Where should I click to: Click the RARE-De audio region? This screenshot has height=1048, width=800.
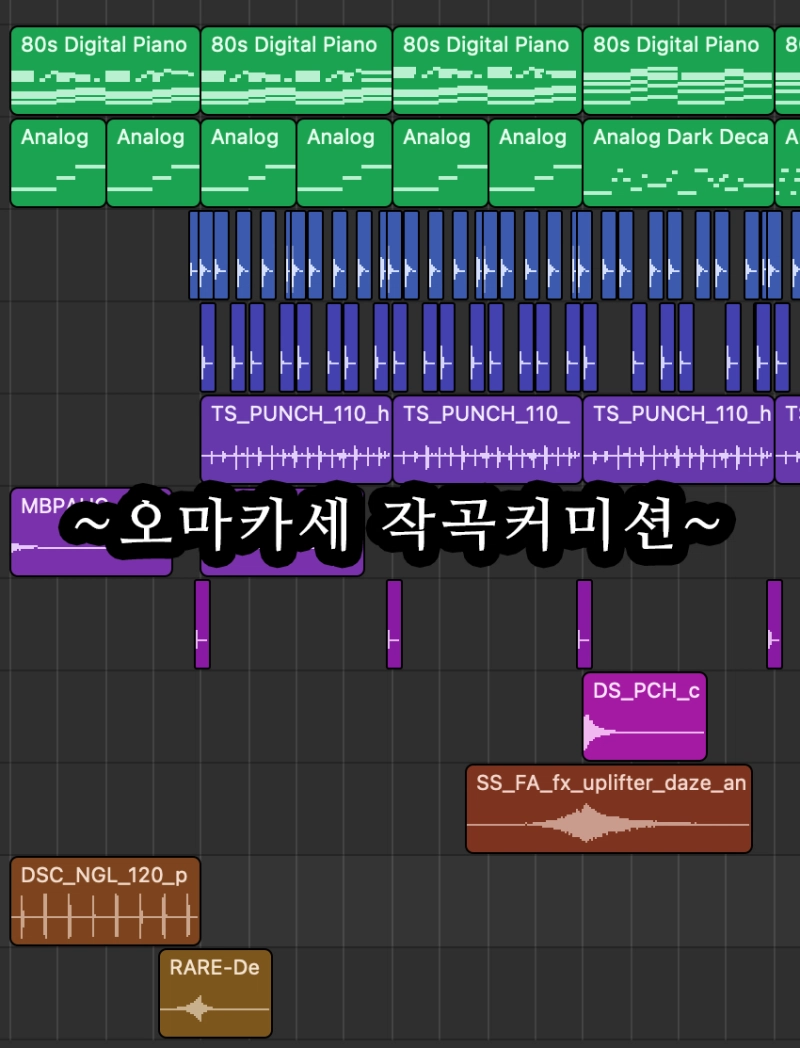(215, 993)
